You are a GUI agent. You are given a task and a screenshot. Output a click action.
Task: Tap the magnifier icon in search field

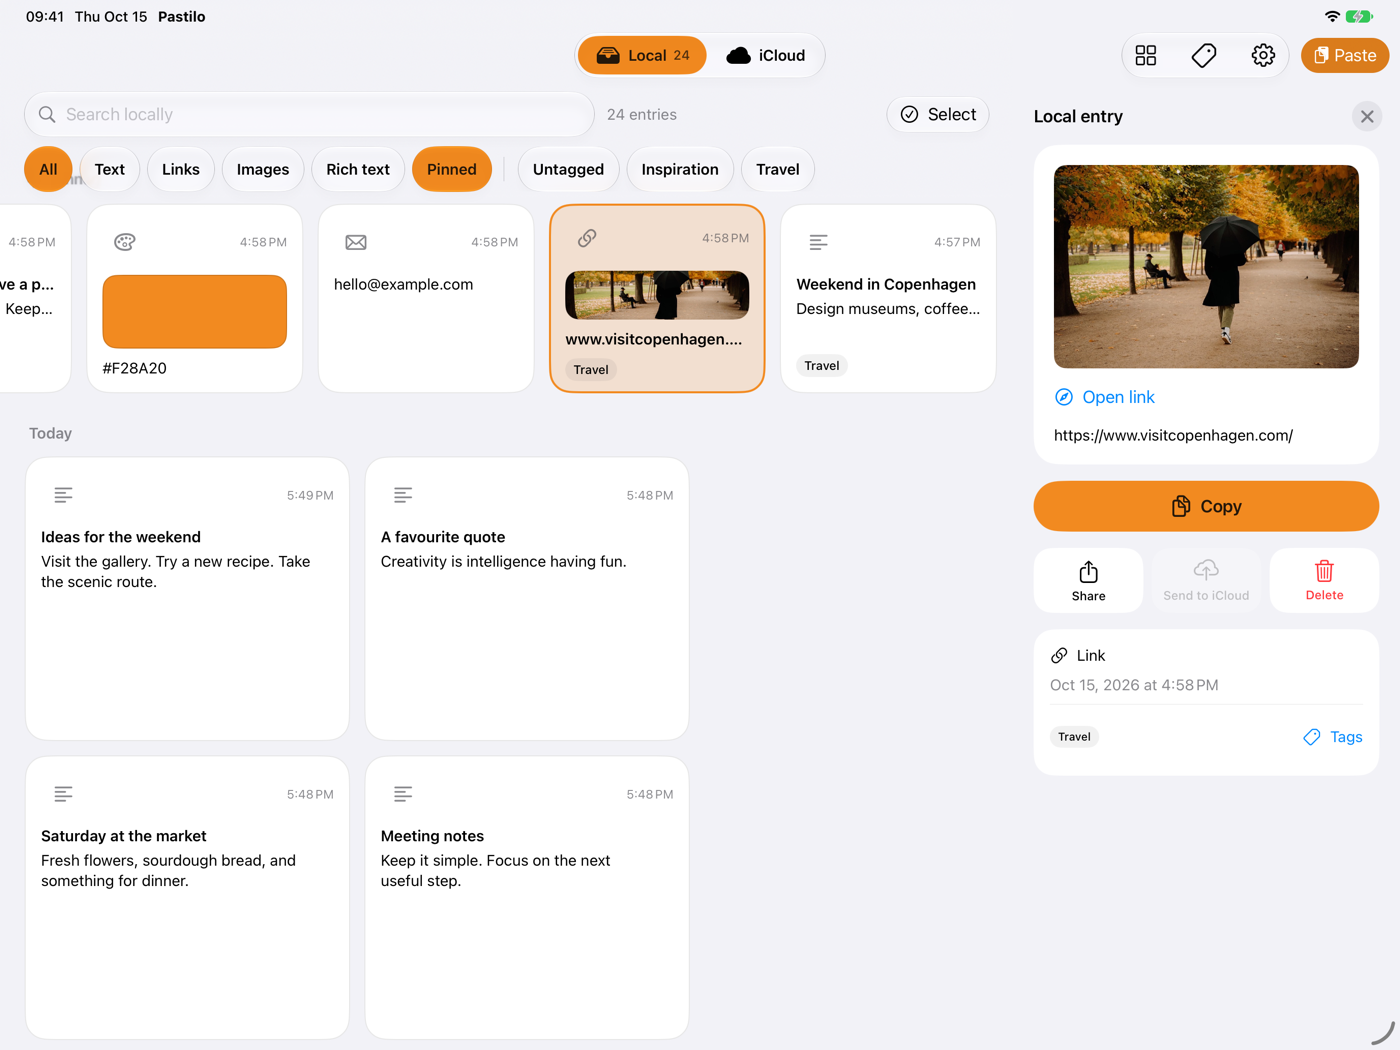pyautogui.click(x=47, y=115)
